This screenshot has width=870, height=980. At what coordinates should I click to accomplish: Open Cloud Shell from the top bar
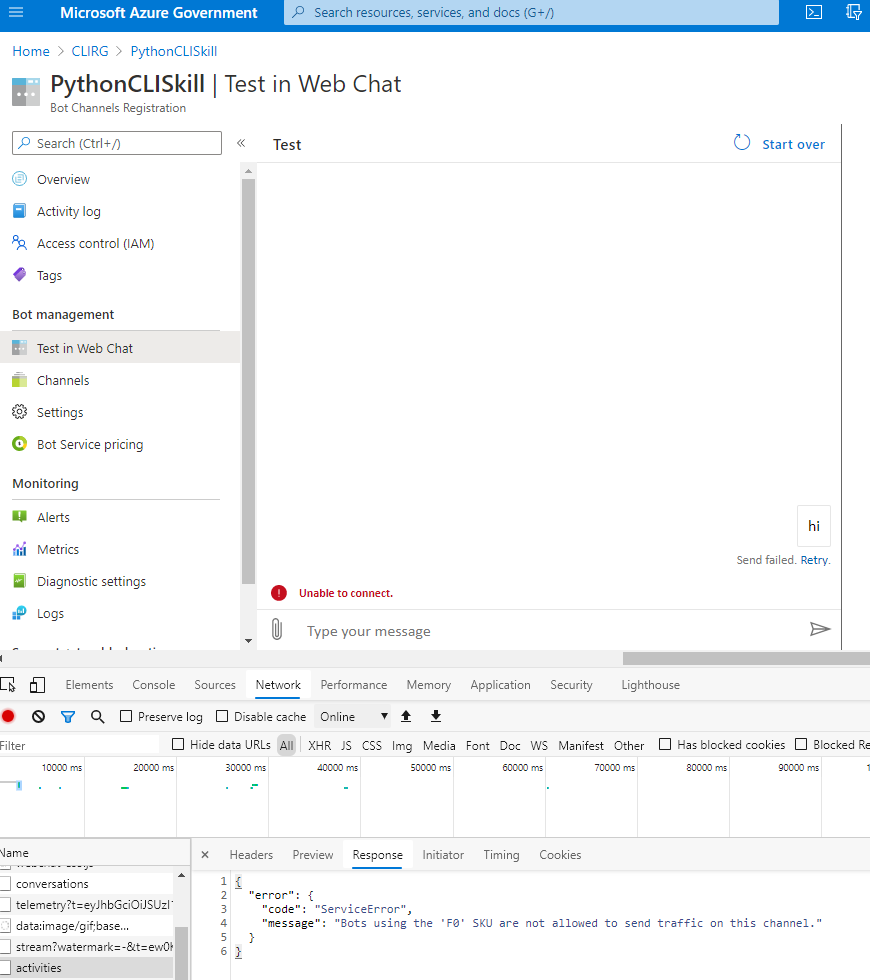pyautogui.click(x=814, y=12)
